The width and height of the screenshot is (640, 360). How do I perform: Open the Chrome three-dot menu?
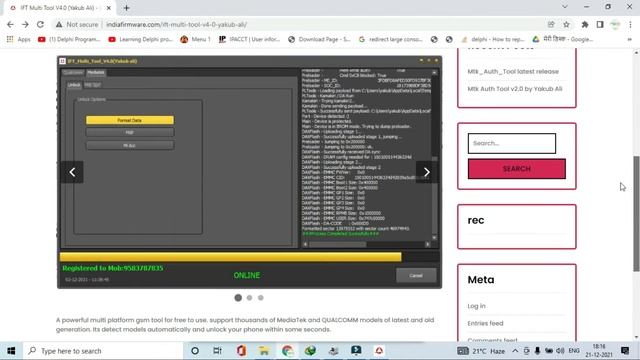pyautogui.click(x=630, y=24)
